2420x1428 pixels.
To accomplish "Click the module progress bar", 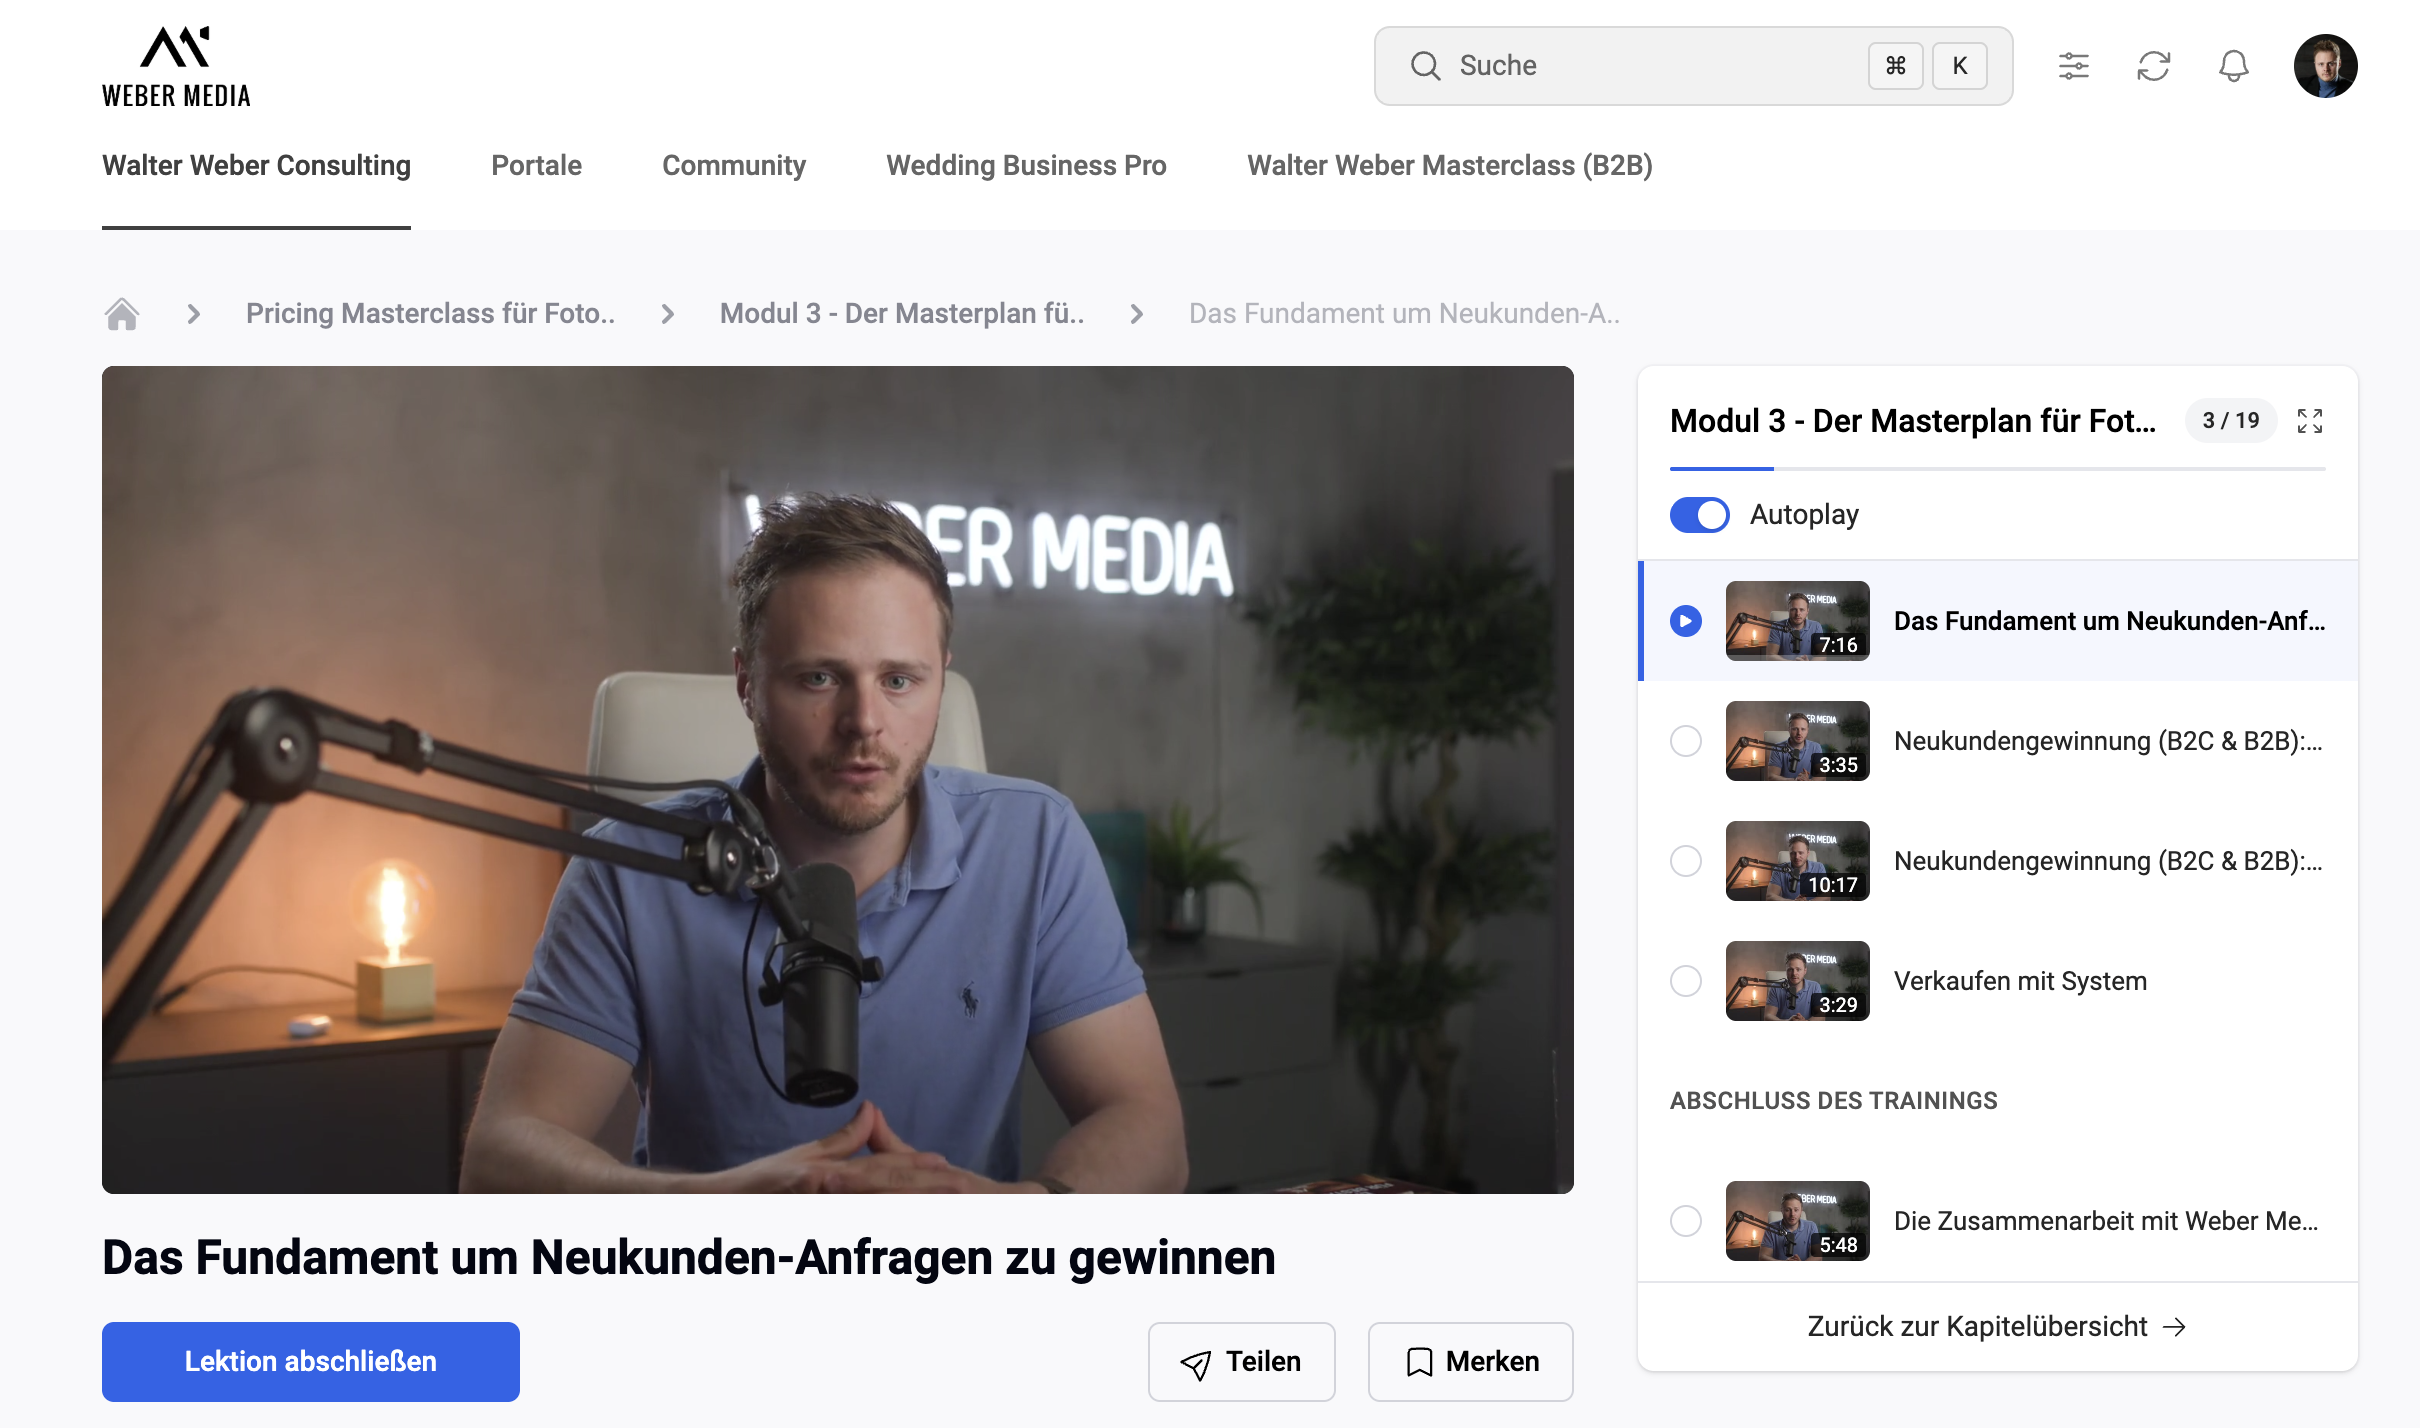I will coord(1998,468).
